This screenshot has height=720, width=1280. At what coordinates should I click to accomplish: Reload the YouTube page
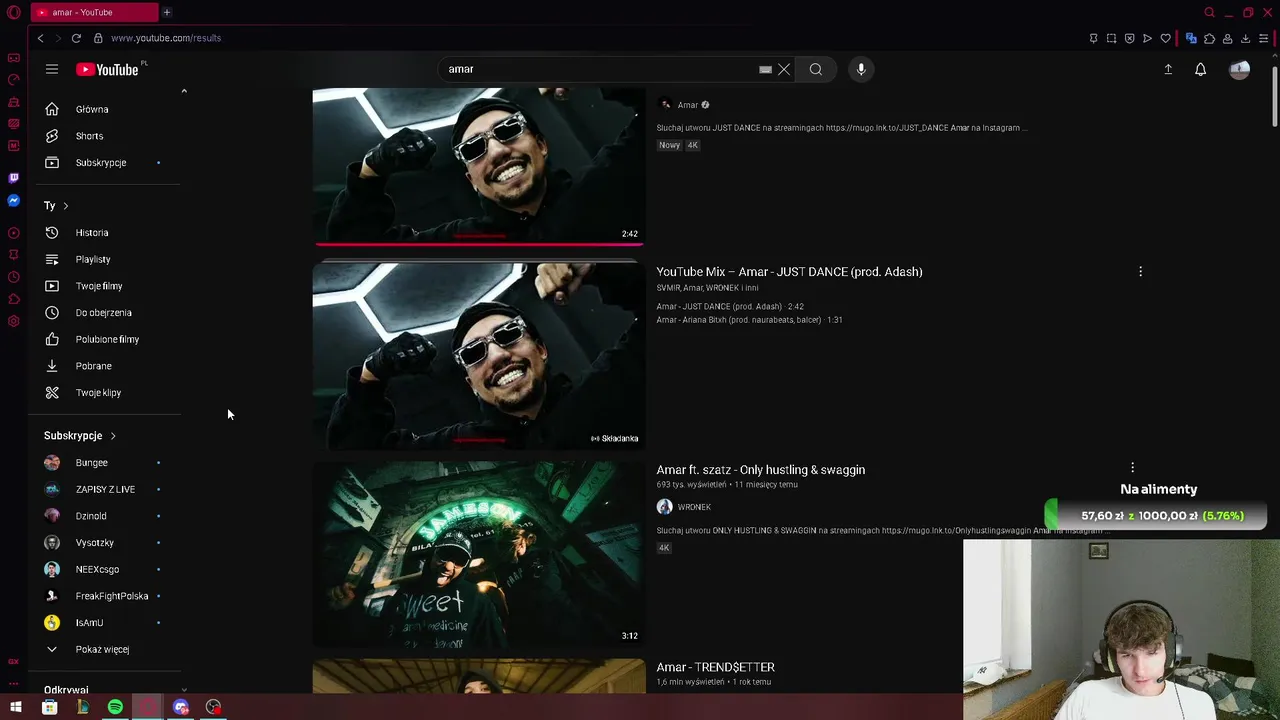click(76, 38)
